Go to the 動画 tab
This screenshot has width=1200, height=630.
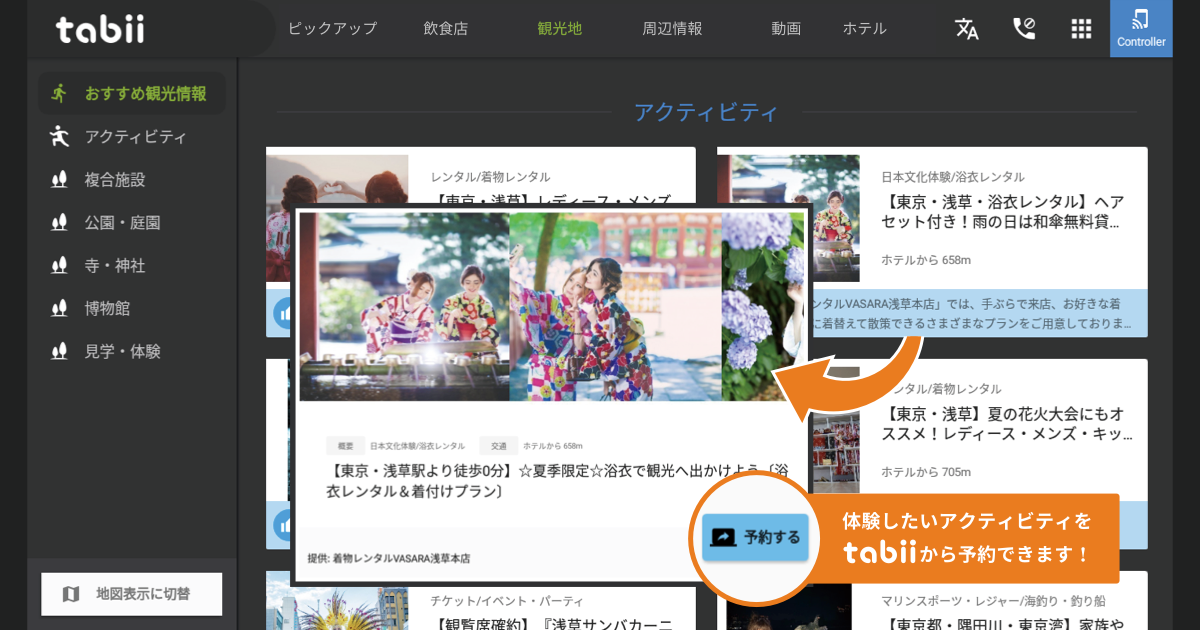pyautogui.click(x=786, y=29)
